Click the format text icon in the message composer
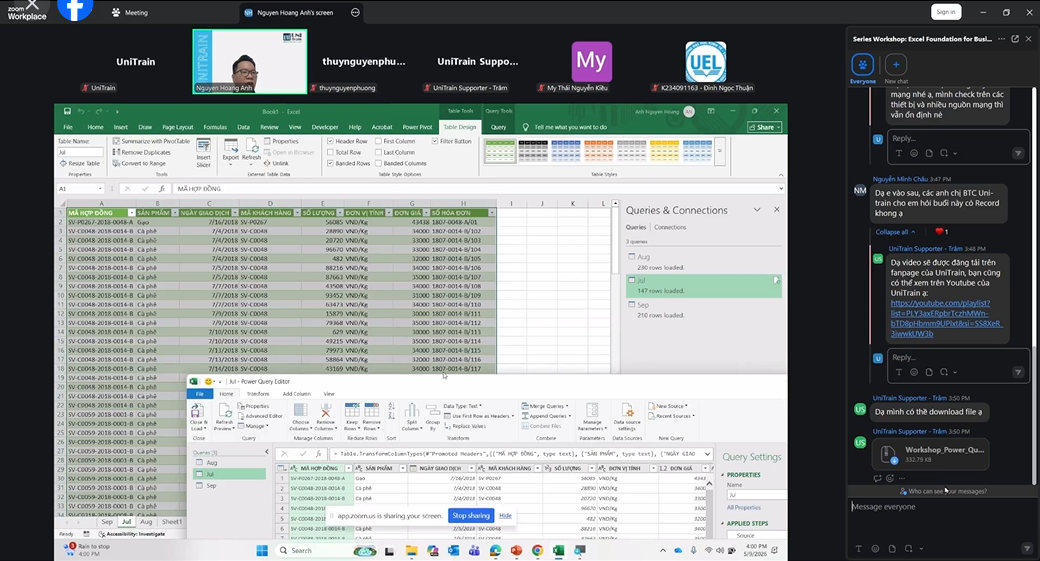This screenshot has height=561, width=1040. [858, 549]
